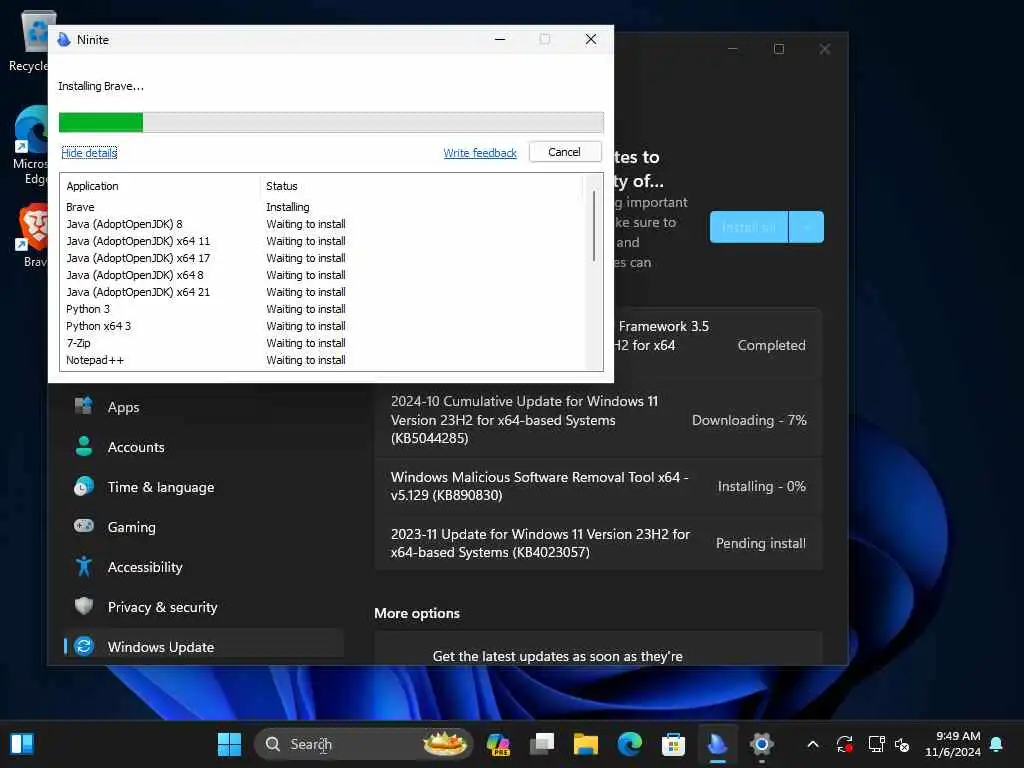Select the Microsoft Edge desktop shortcut
This screenshot has height=768, width=1024.
30,145
